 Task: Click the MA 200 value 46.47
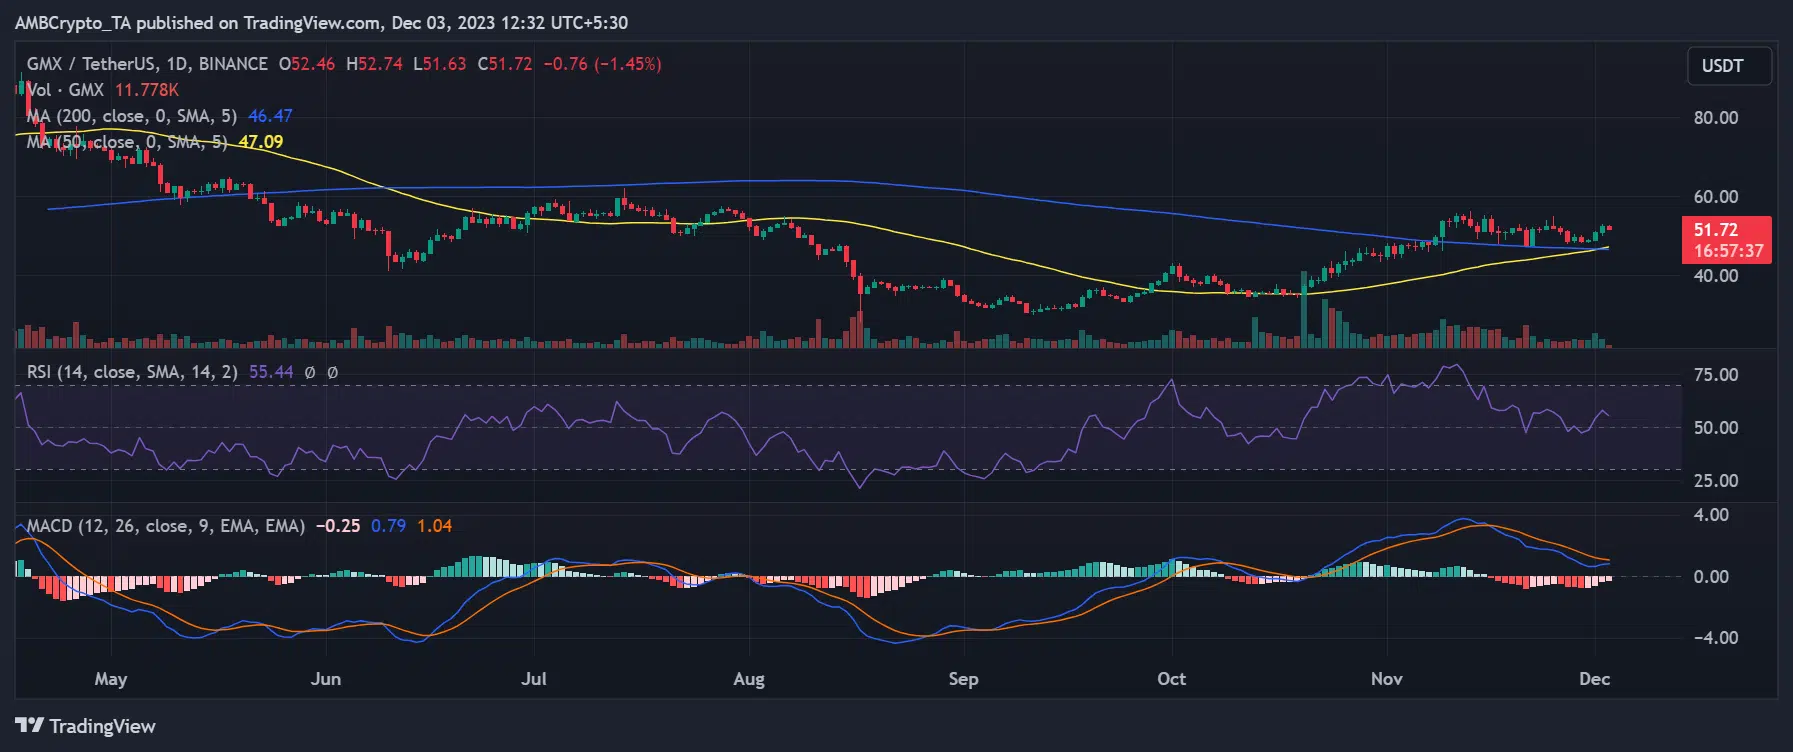coord(270,116)
